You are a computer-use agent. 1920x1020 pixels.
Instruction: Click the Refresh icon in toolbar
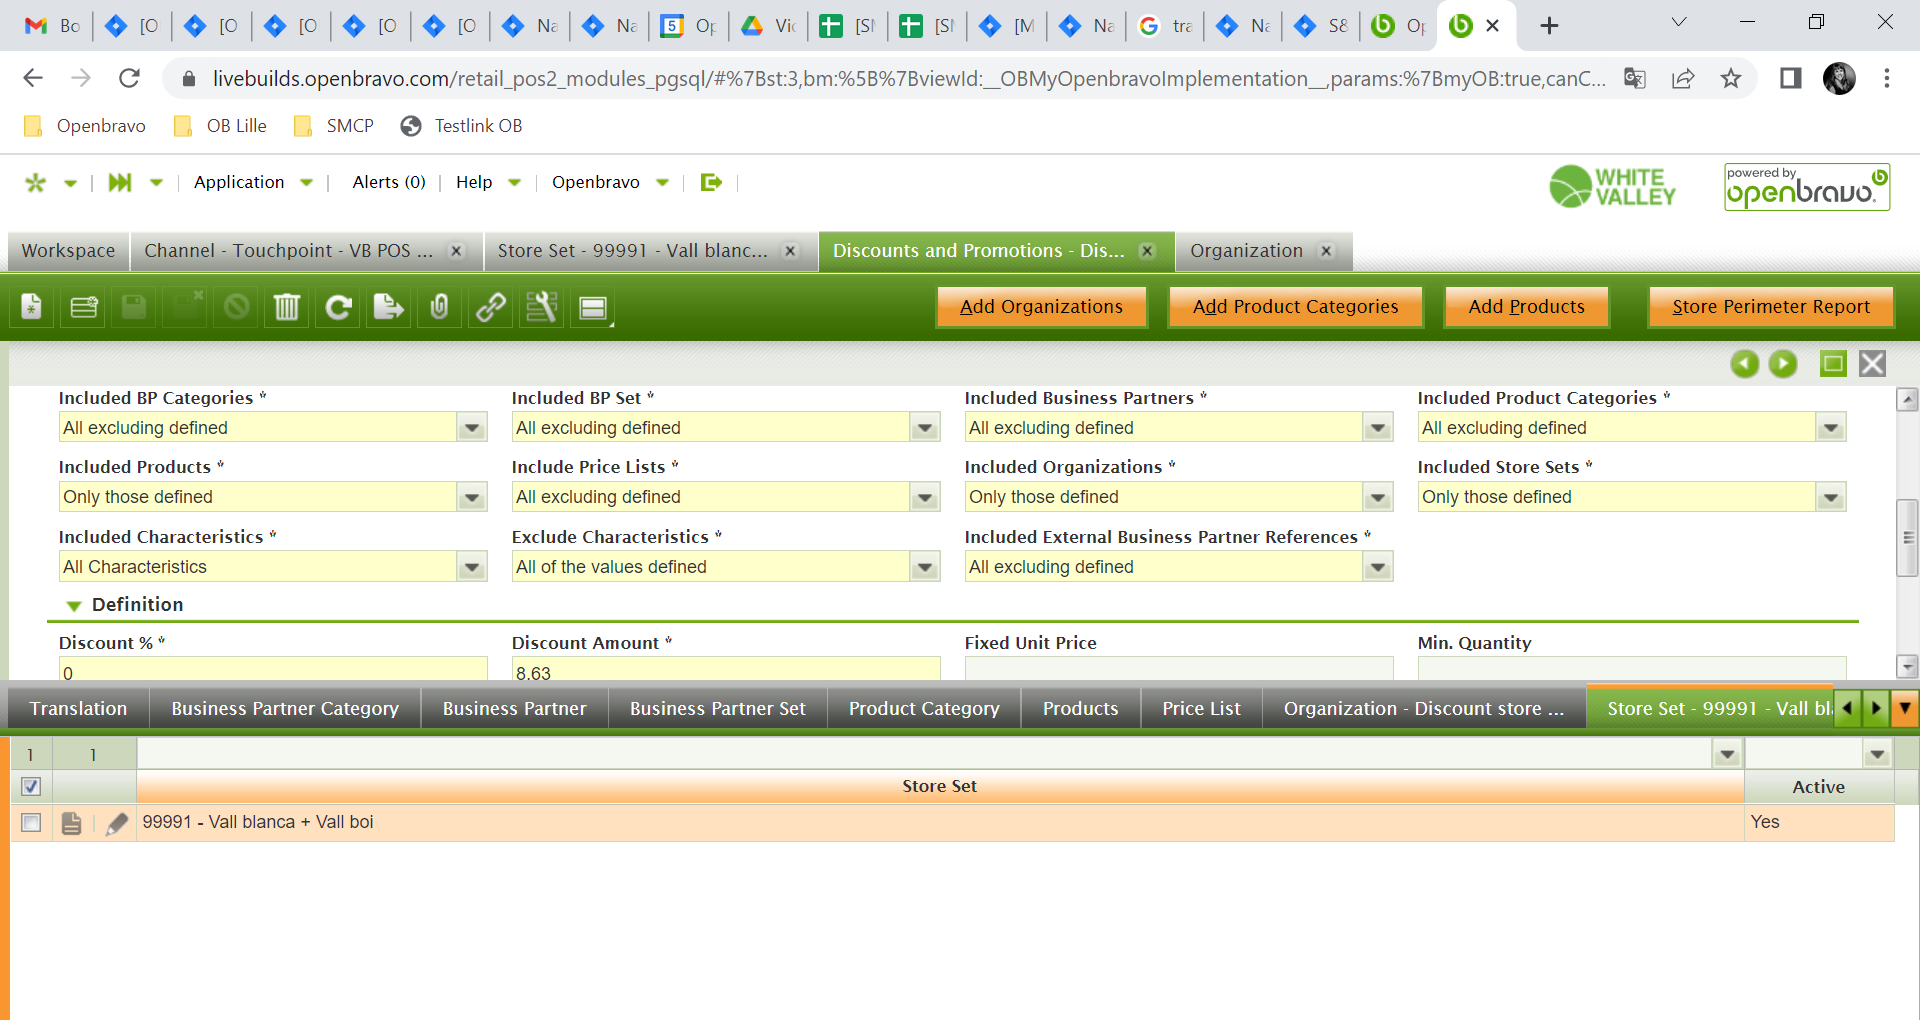pyautogui.click(x=338, y=307)
